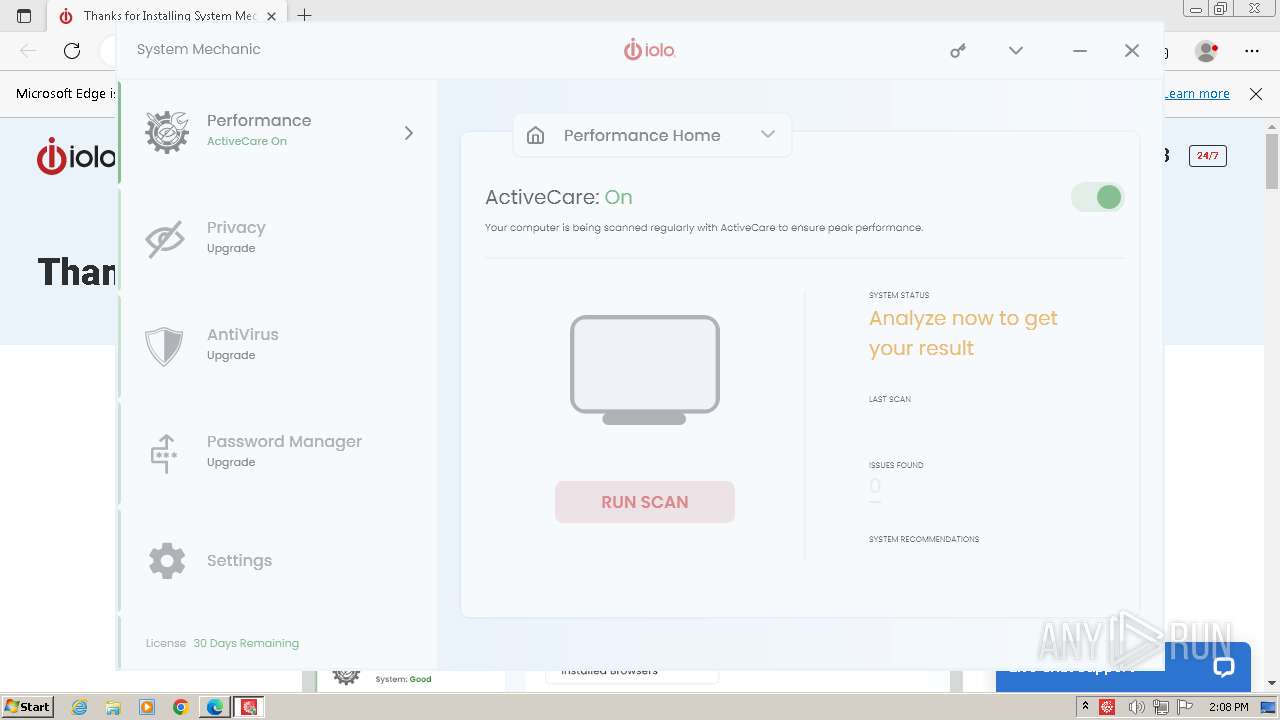1280x720 pixels.
Task: Click the iolo logo in System Mechanic header
Action: [x=650, y=49]
